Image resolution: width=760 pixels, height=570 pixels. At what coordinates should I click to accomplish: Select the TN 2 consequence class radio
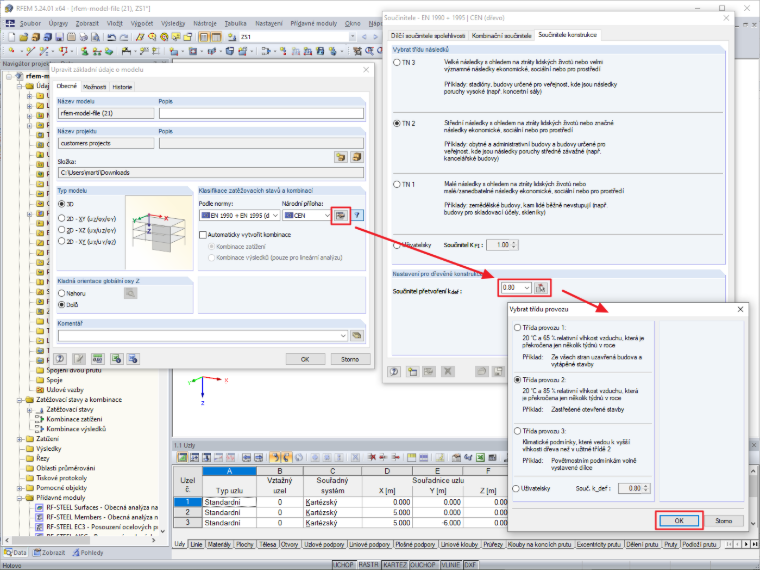point(397,124)
